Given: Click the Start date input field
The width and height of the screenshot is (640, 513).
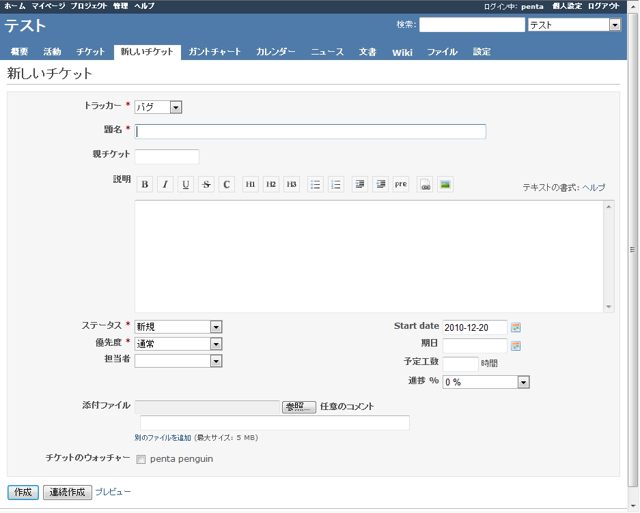Looking at the screenshot, I should (475, 327).
